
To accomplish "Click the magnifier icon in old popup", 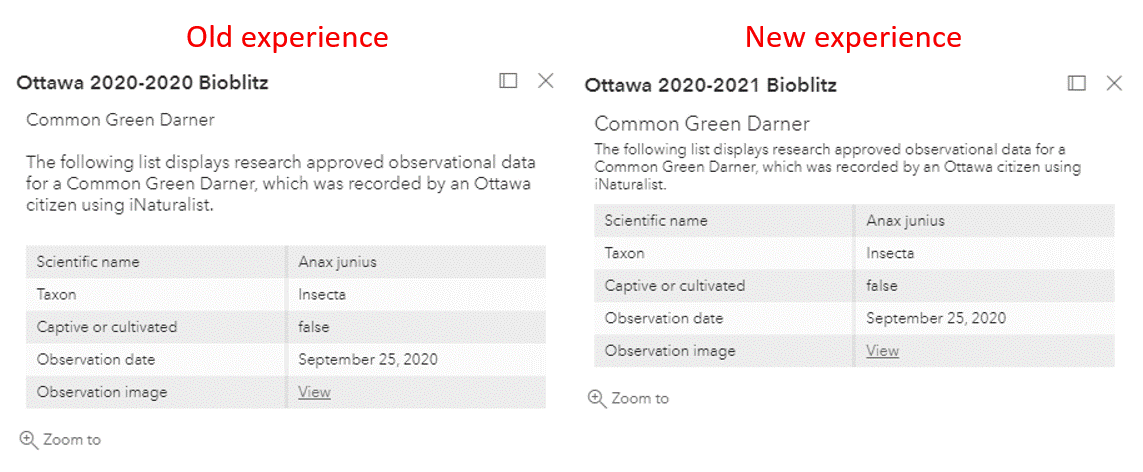I will point(29,439).
